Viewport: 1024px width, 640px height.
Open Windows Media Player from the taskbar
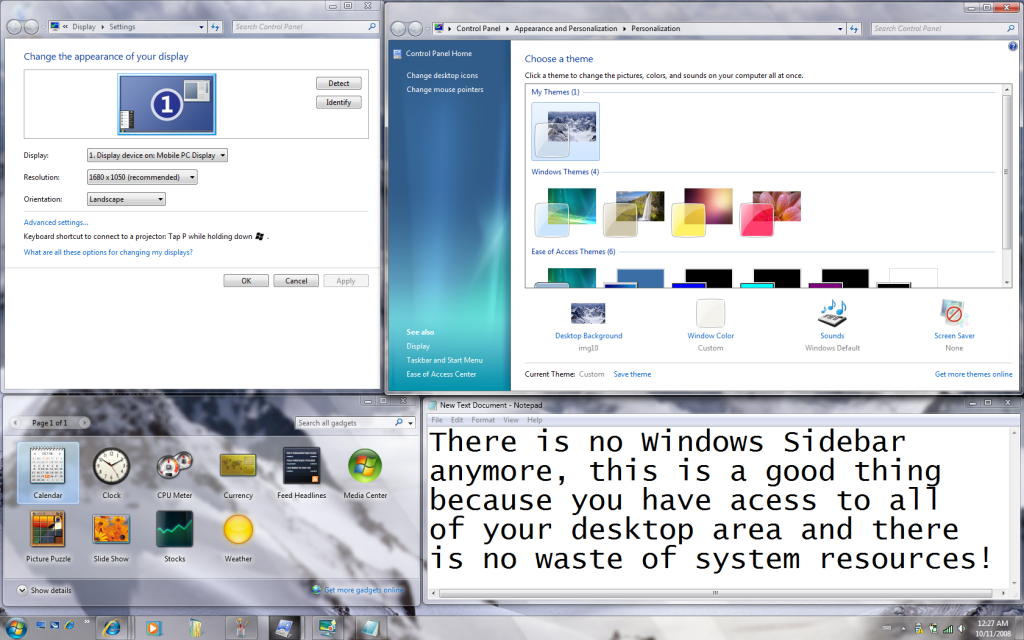(153, 628)
